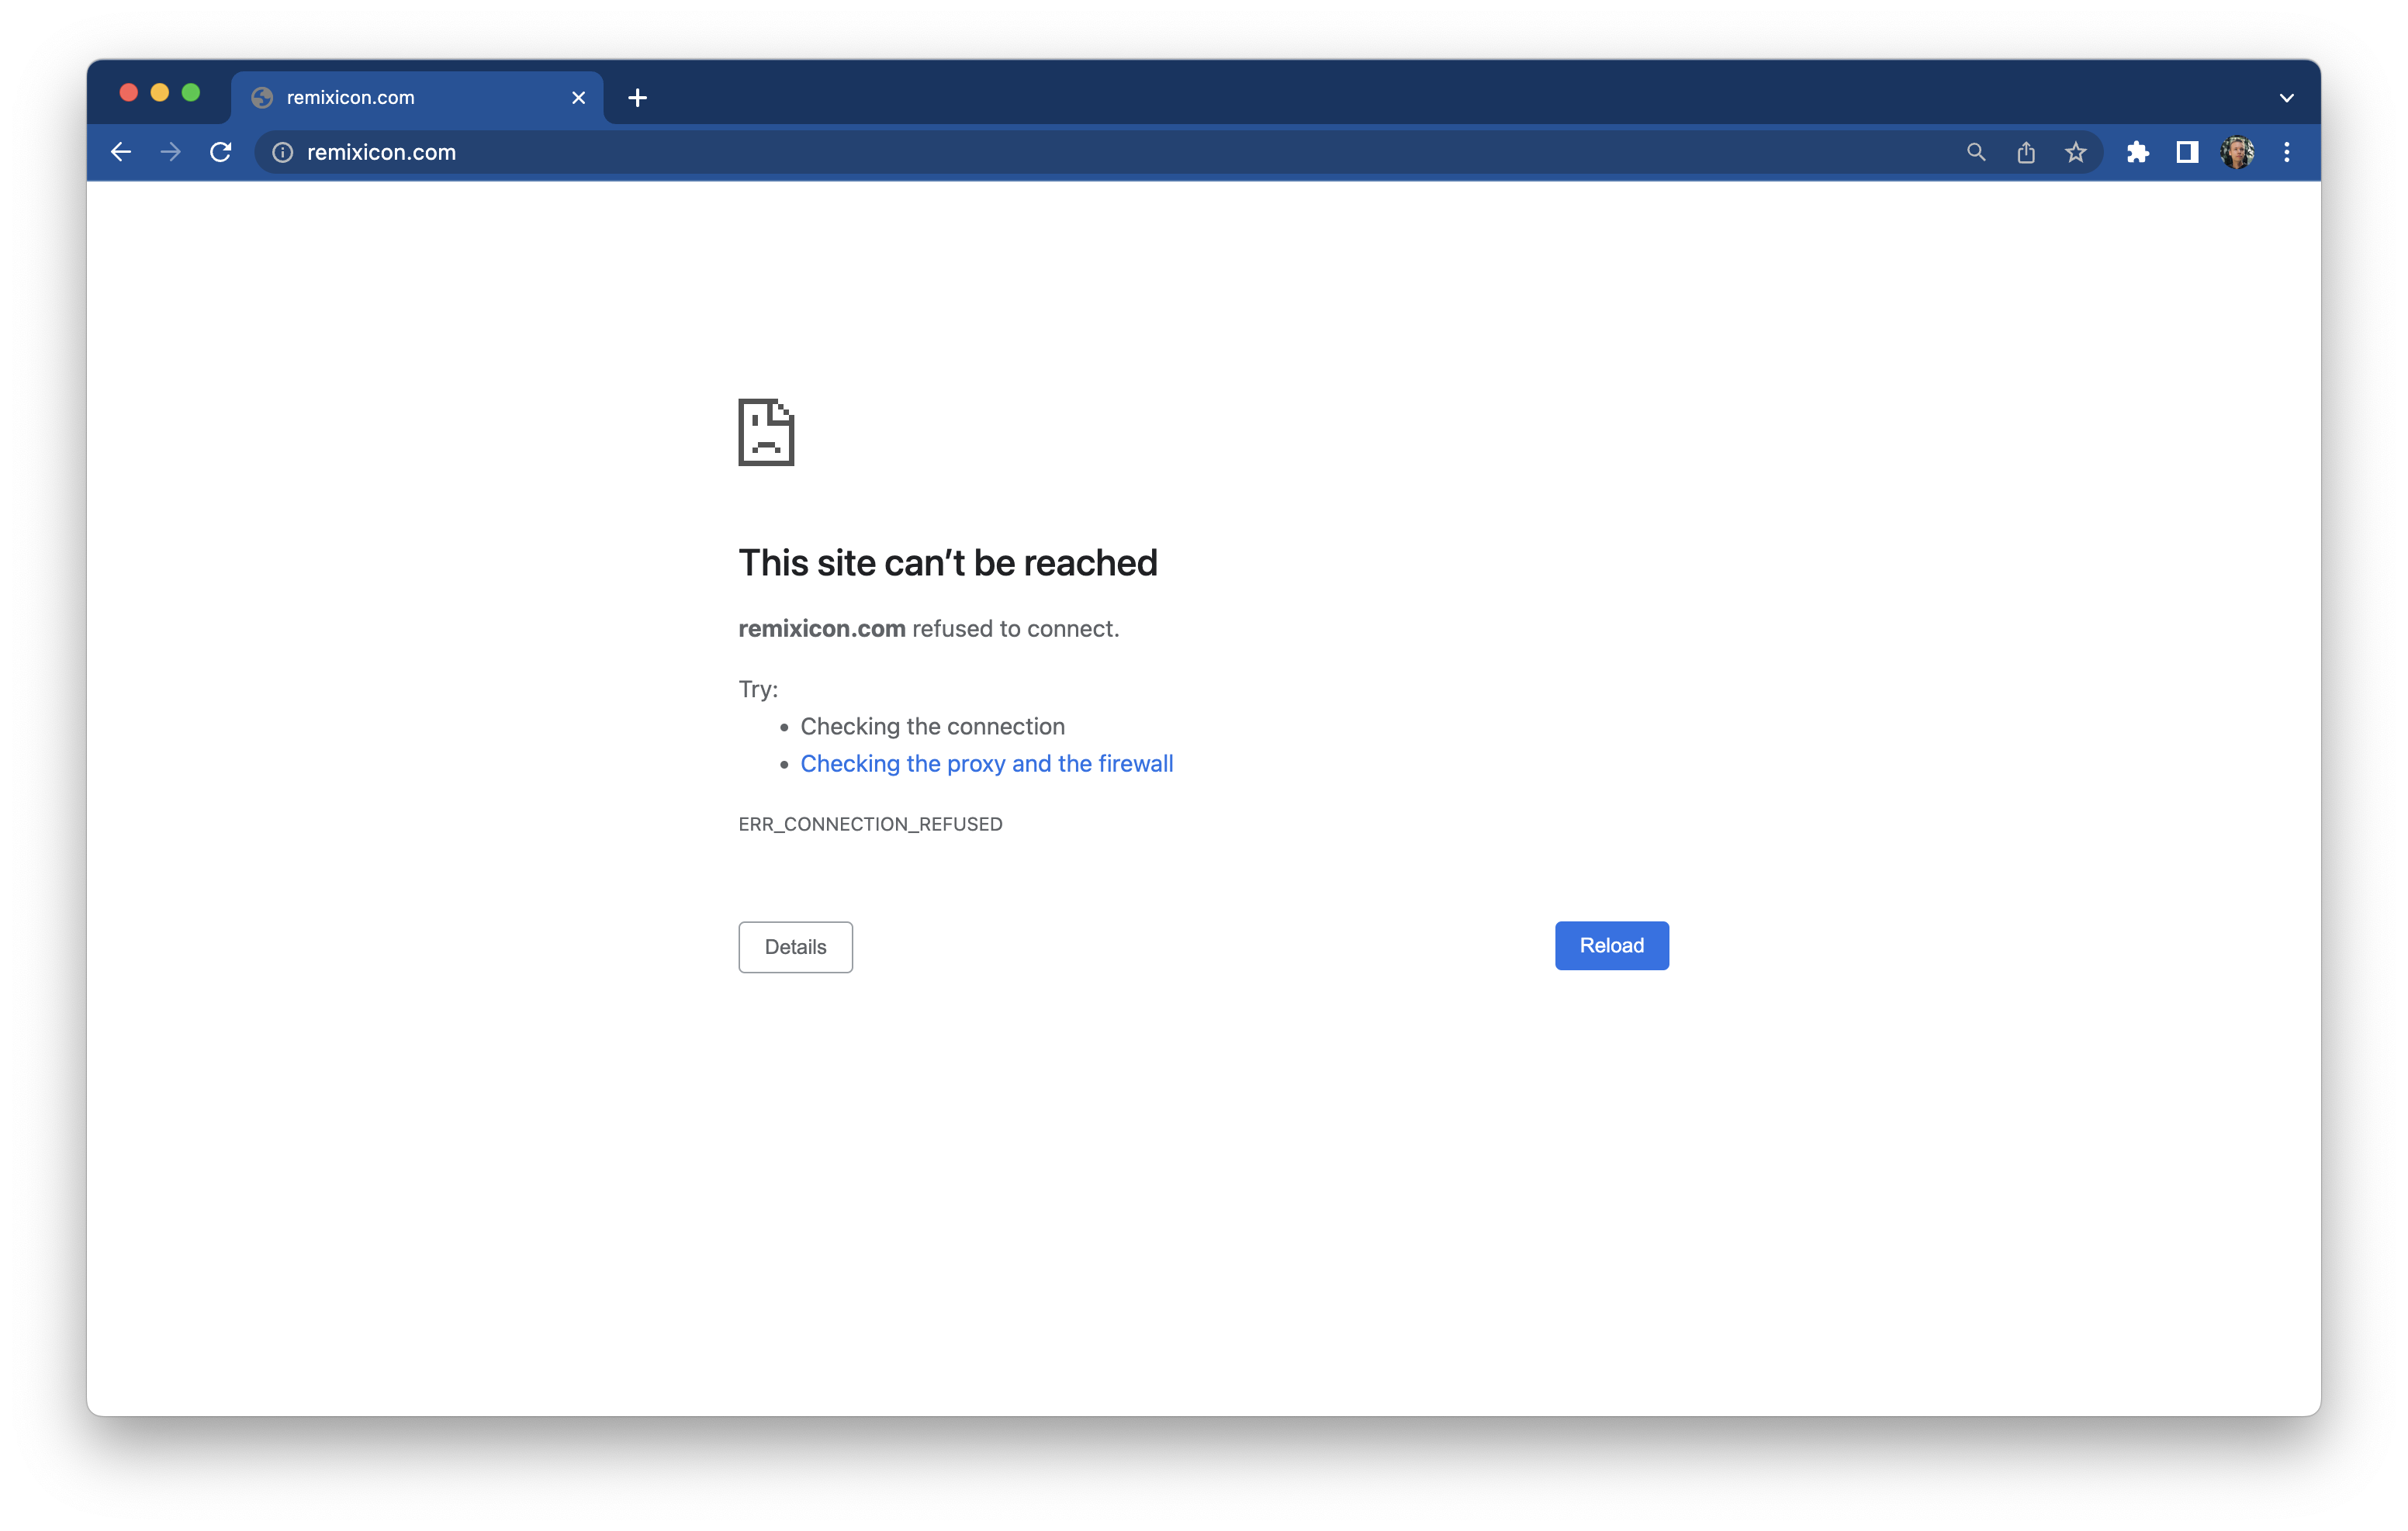Open the side panel icon
The image size is (2408, 1531).
click(2187, 152)
